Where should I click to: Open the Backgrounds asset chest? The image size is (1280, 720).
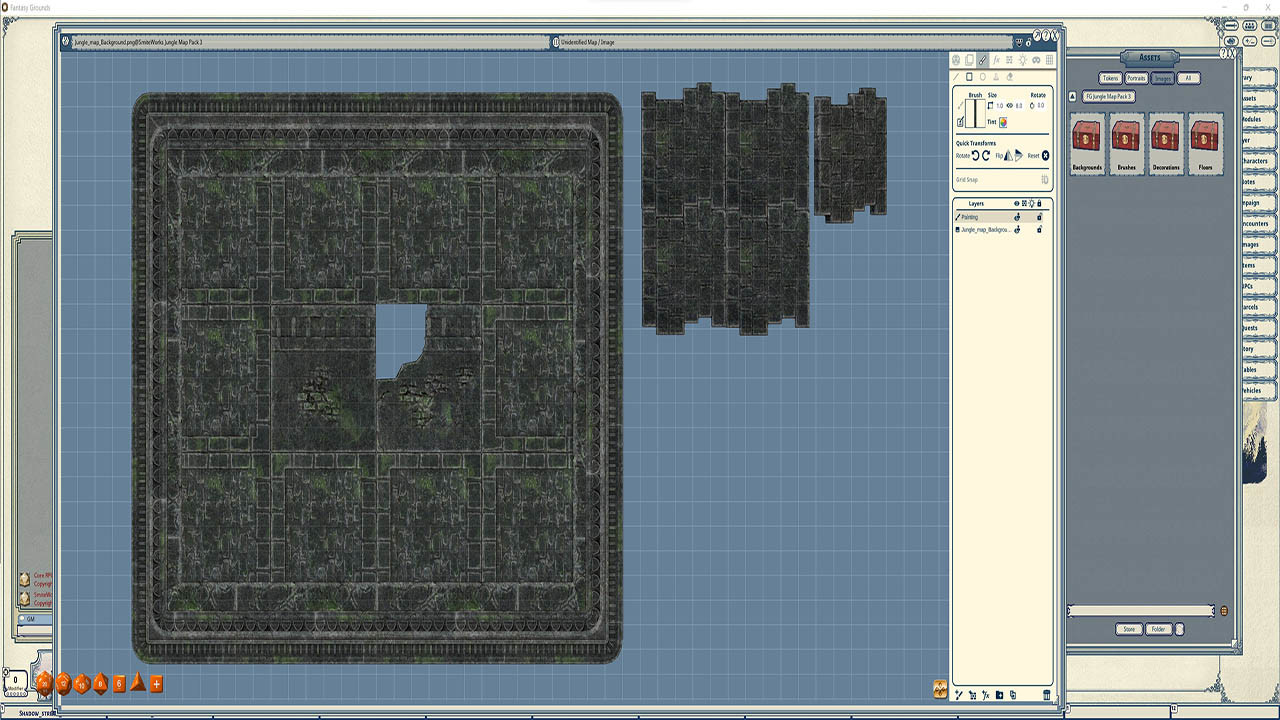1087,137
